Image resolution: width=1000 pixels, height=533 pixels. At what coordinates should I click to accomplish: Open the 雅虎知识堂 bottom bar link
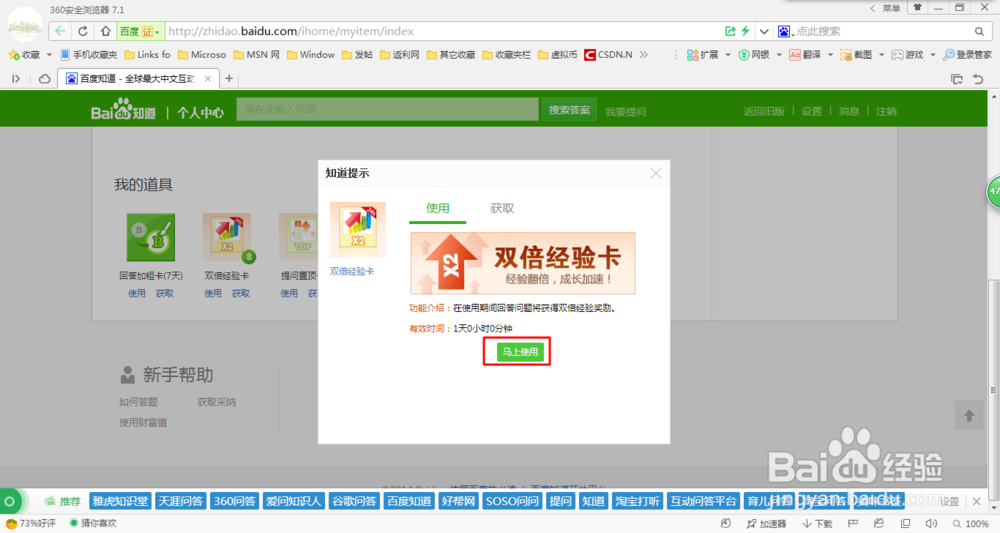(120, 501)
